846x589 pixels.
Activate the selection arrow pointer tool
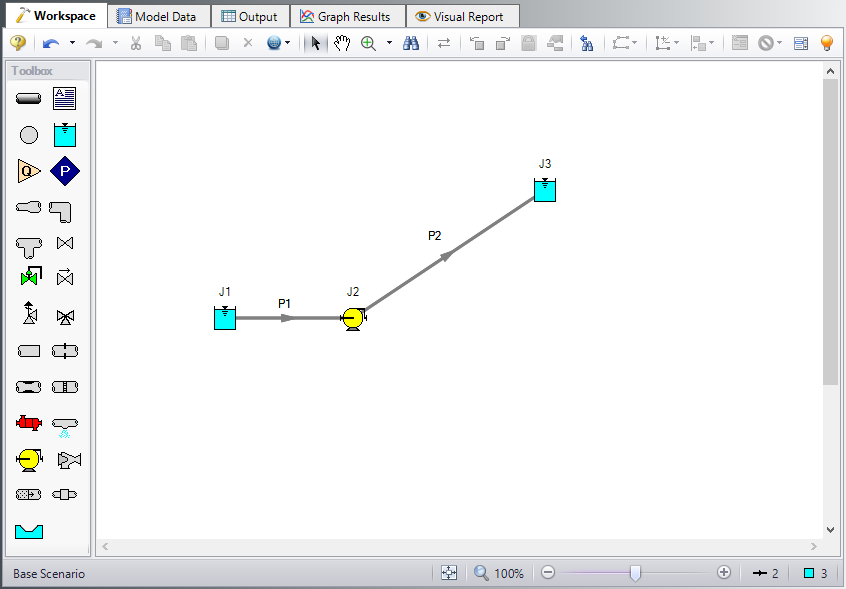tap(316, 43)
